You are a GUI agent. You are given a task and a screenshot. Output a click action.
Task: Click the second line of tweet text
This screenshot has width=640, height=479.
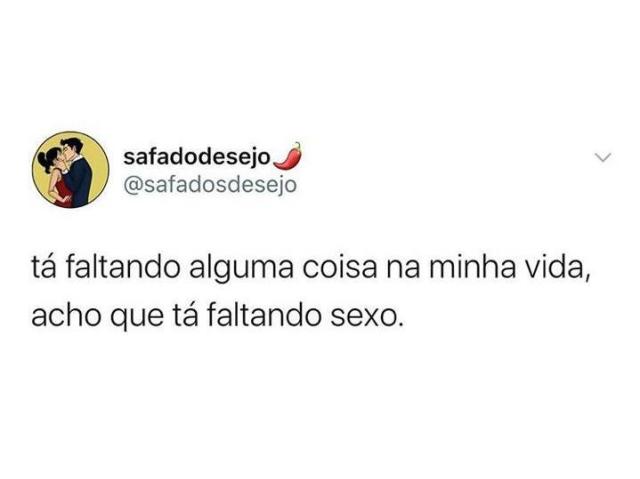[217, 318]
